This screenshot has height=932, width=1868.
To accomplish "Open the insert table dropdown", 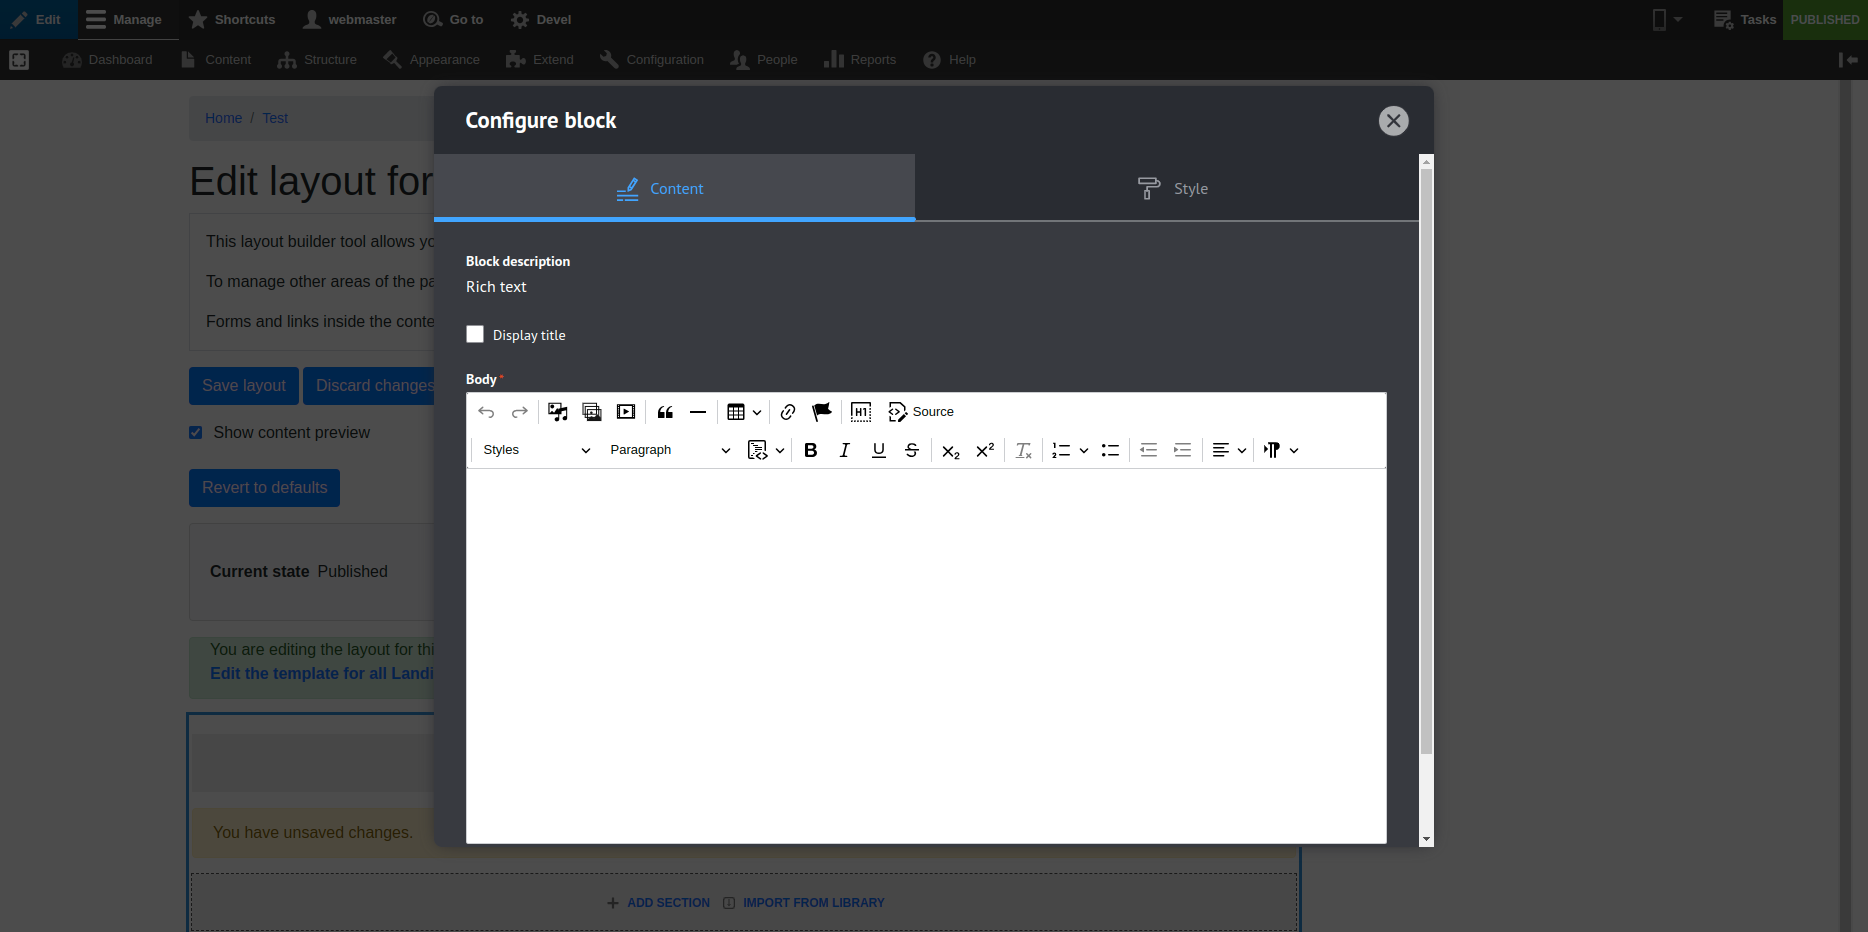I will (744, 412).
